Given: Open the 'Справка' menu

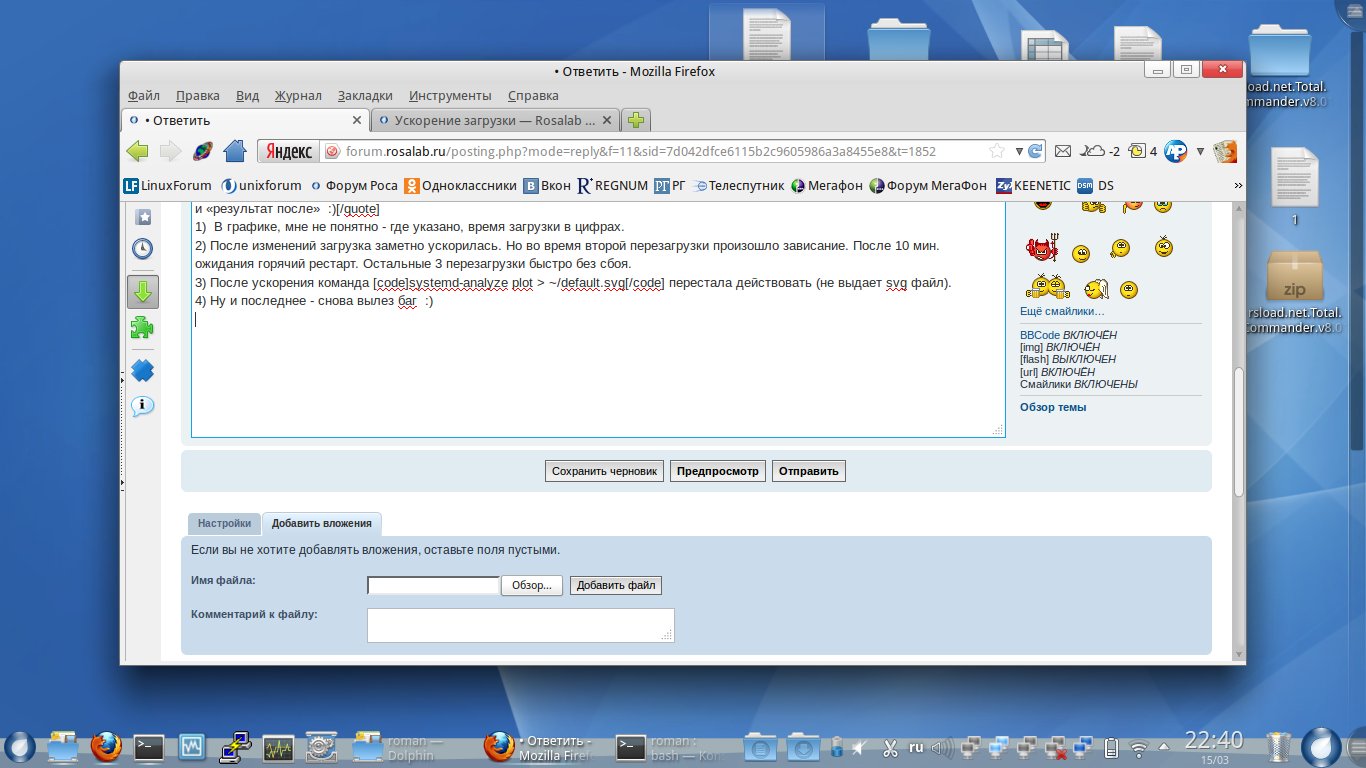Looking at the screenshot, I should 533,96.
